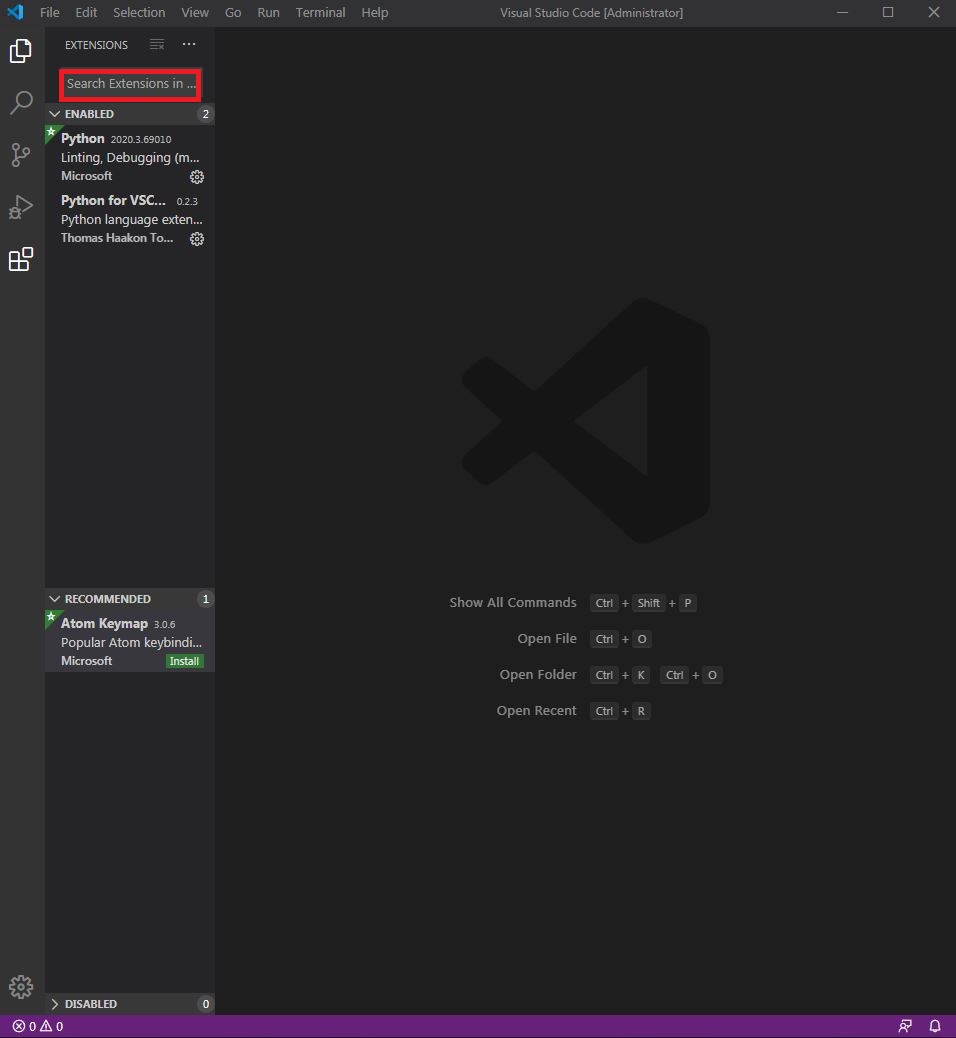Select the Atom Keymap extension entry
The height and width of the screenshot is (1038, 956).
click(x=129, y=641)
